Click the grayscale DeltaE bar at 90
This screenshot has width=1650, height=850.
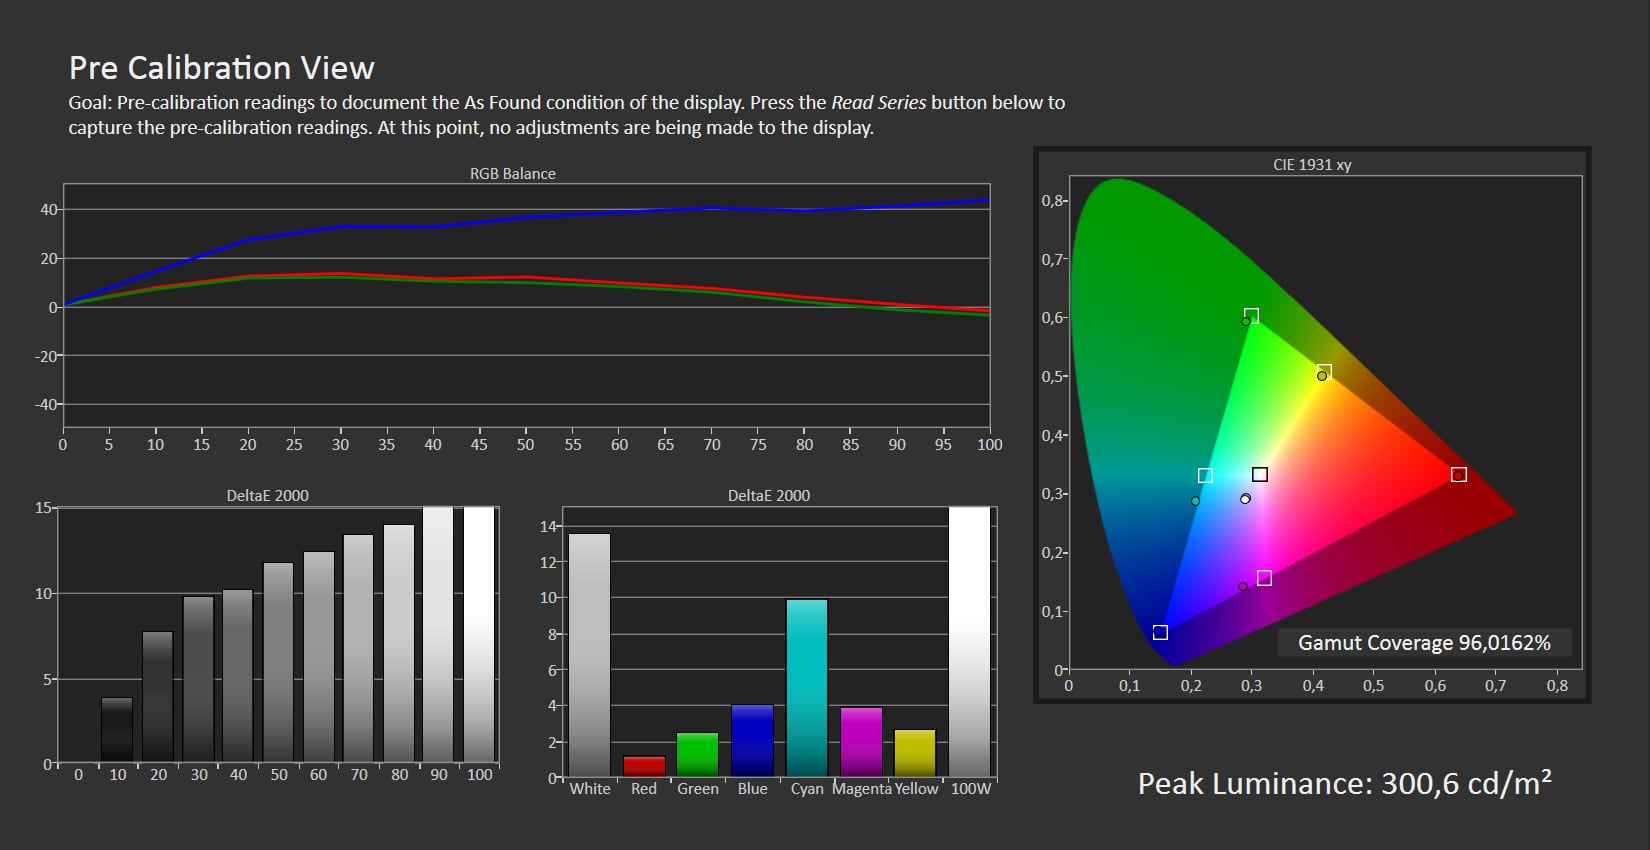pyautogui.click(x=438, y=634)
